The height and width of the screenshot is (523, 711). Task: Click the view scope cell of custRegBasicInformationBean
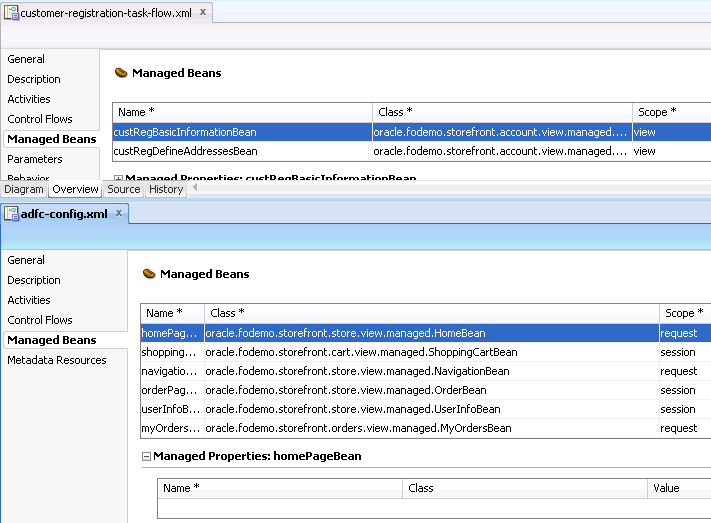coord(672,132)
